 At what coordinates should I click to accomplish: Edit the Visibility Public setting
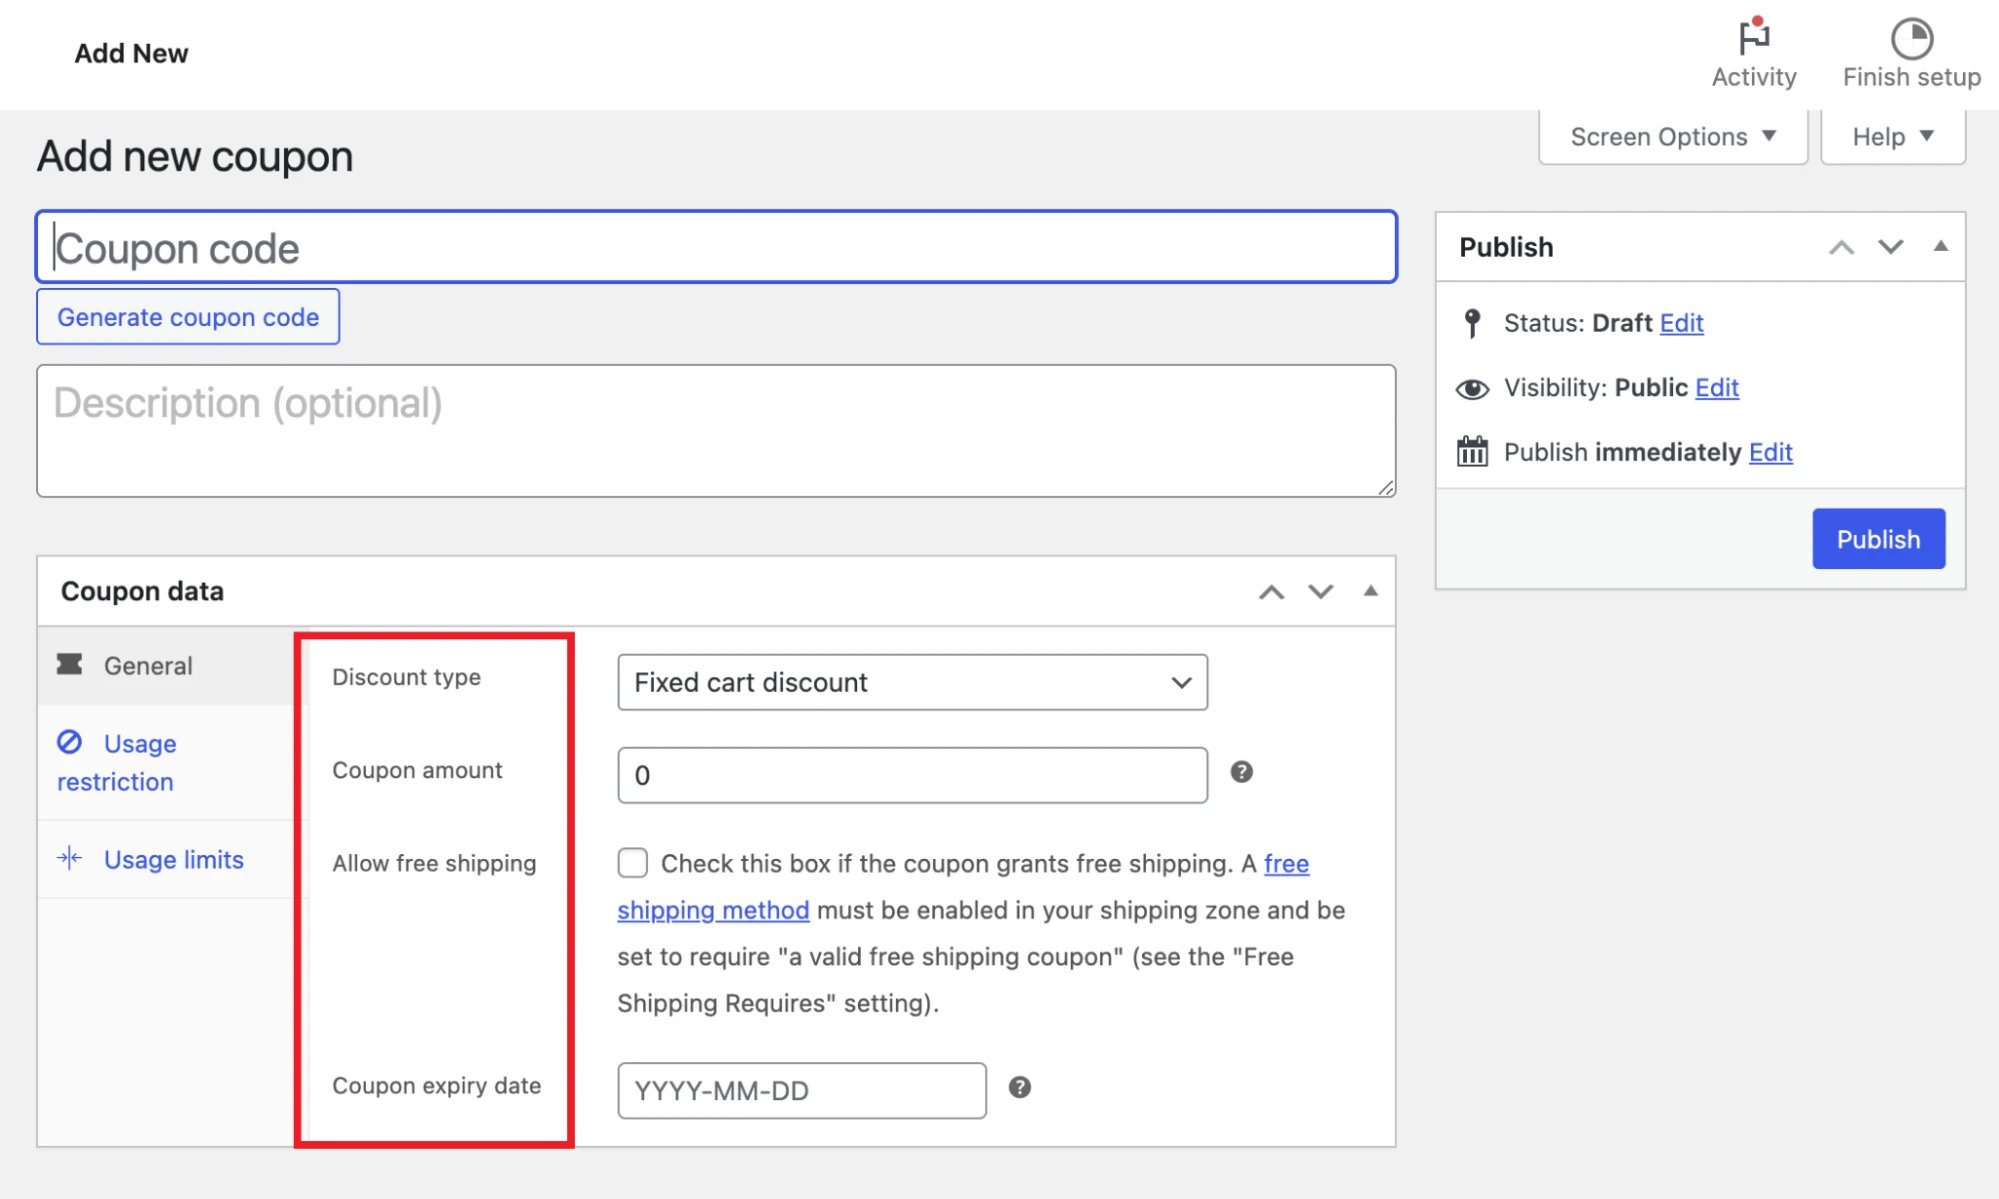point(1716,388)
